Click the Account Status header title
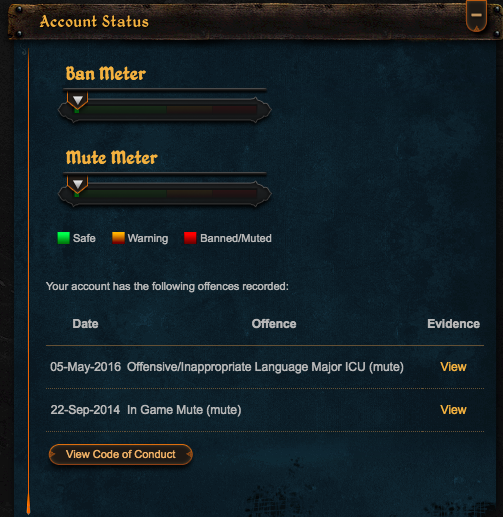 click(94, 22)
